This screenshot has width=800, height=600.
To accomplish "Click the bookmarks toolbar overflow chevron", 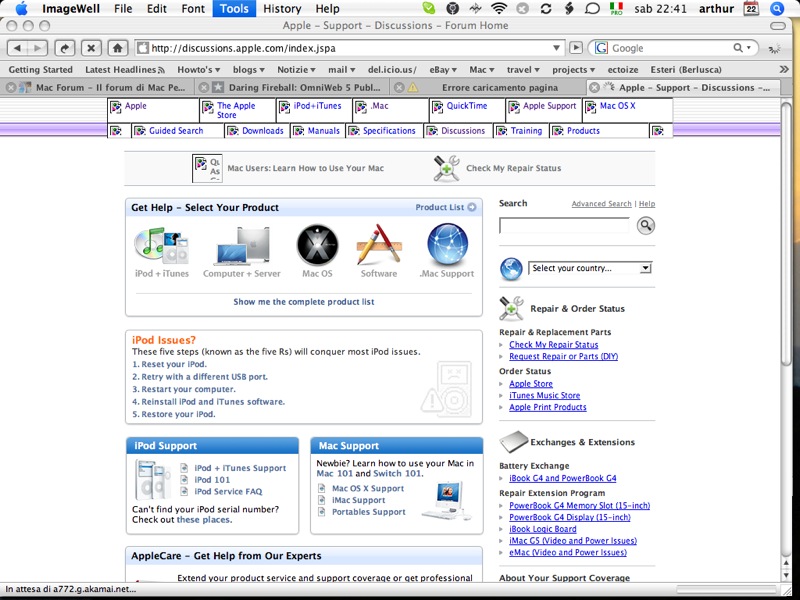I will click(x=784, y=69).
